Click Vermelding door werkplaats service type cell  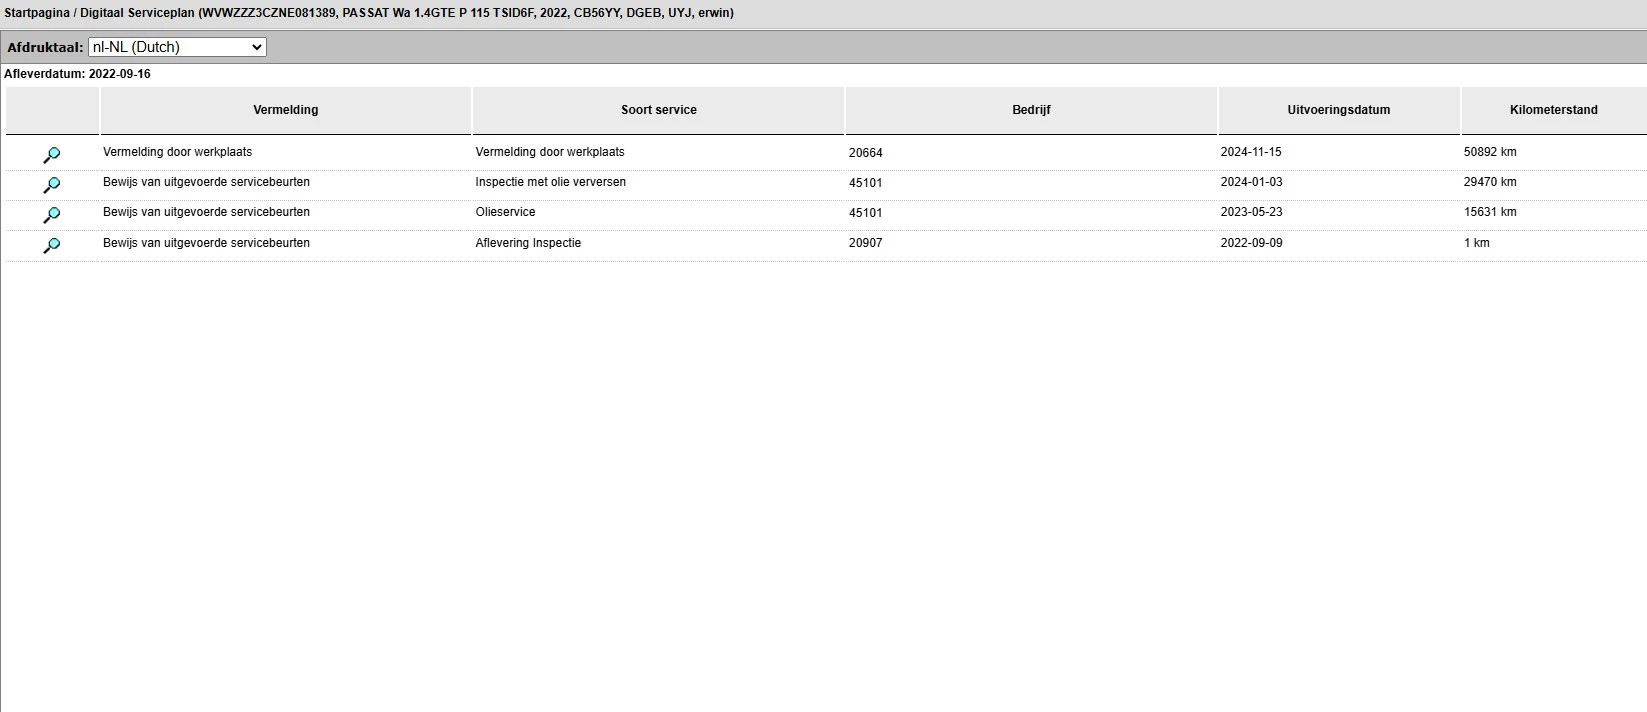pyautogui.click(x=550, y=152)
